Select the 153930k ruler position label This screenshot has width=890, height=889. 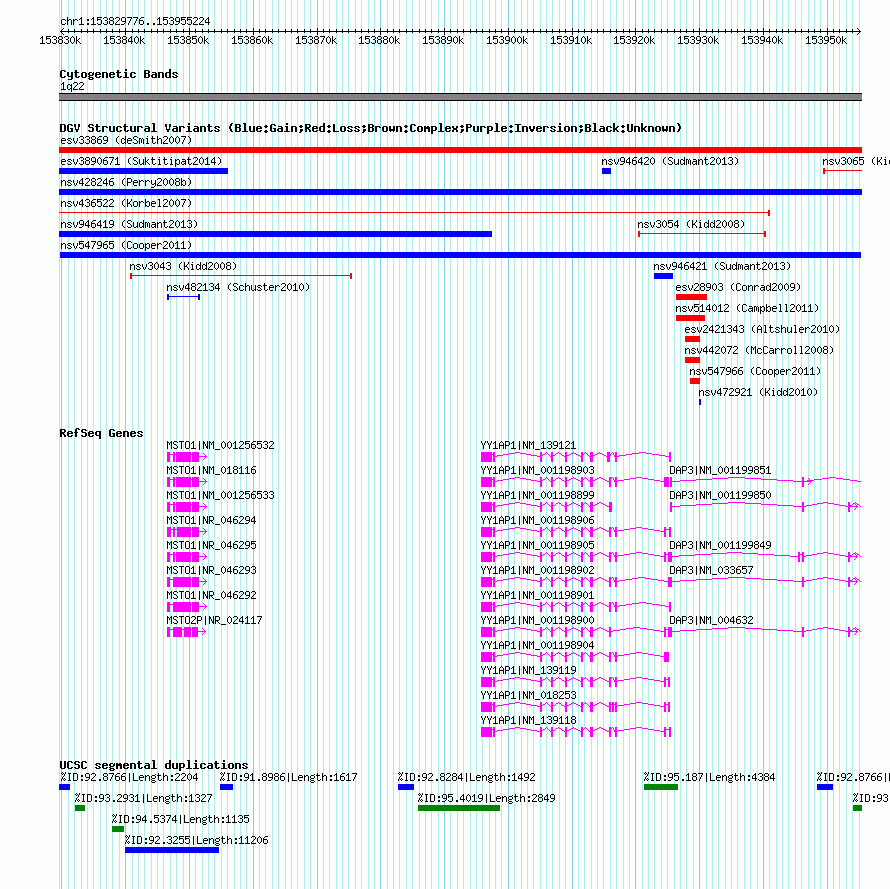(x=698, y=41)
